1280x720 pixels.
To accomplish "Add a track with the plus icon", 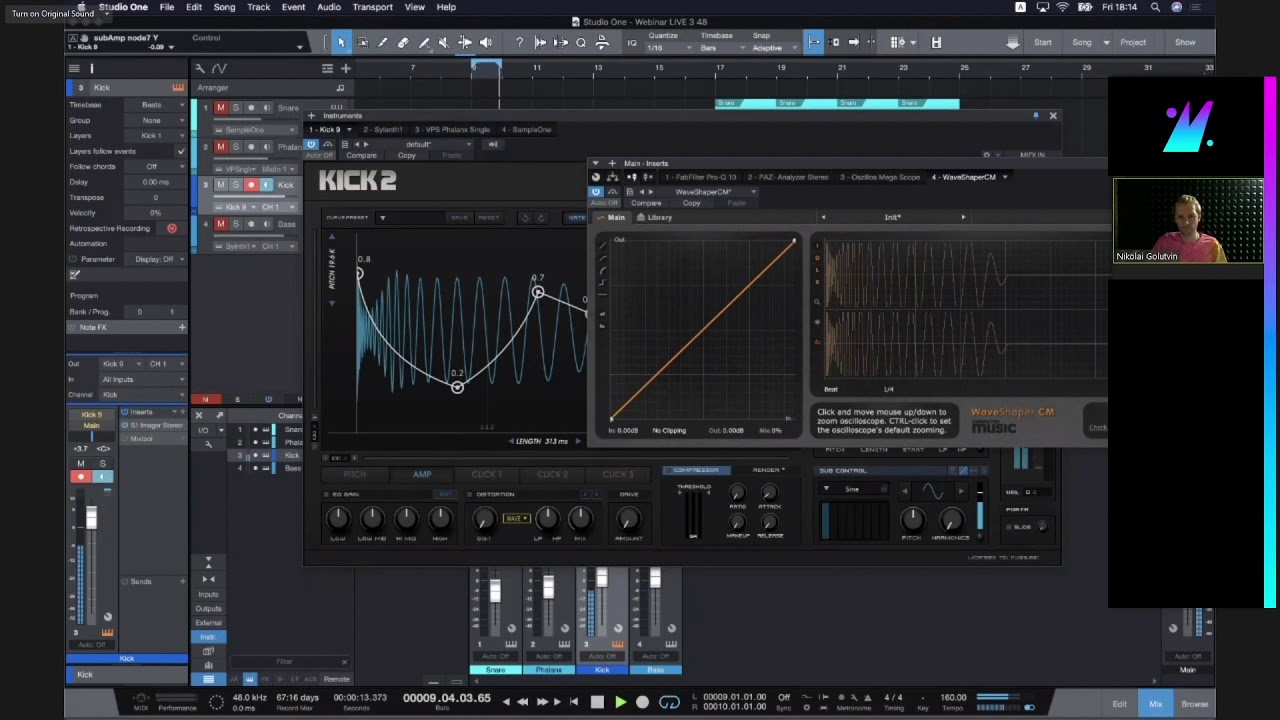I will click(x=346, y=68).
